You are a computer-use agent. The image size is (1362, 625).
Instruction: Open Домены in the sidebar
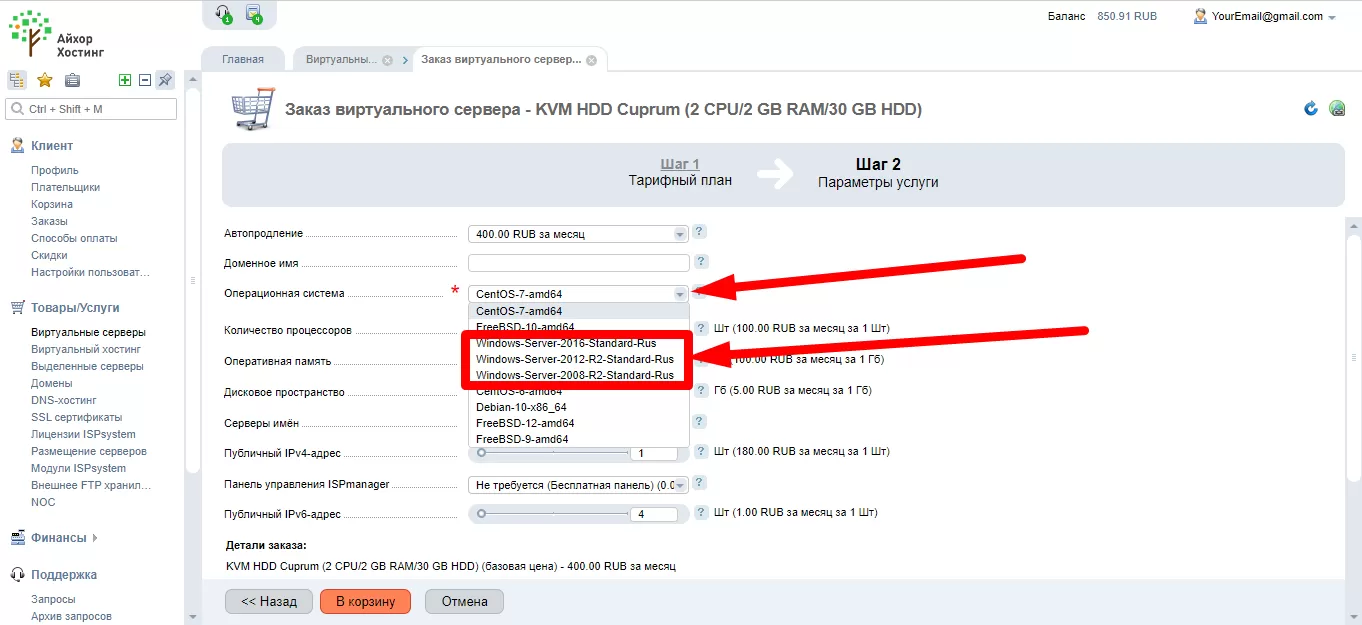[52, 383]
